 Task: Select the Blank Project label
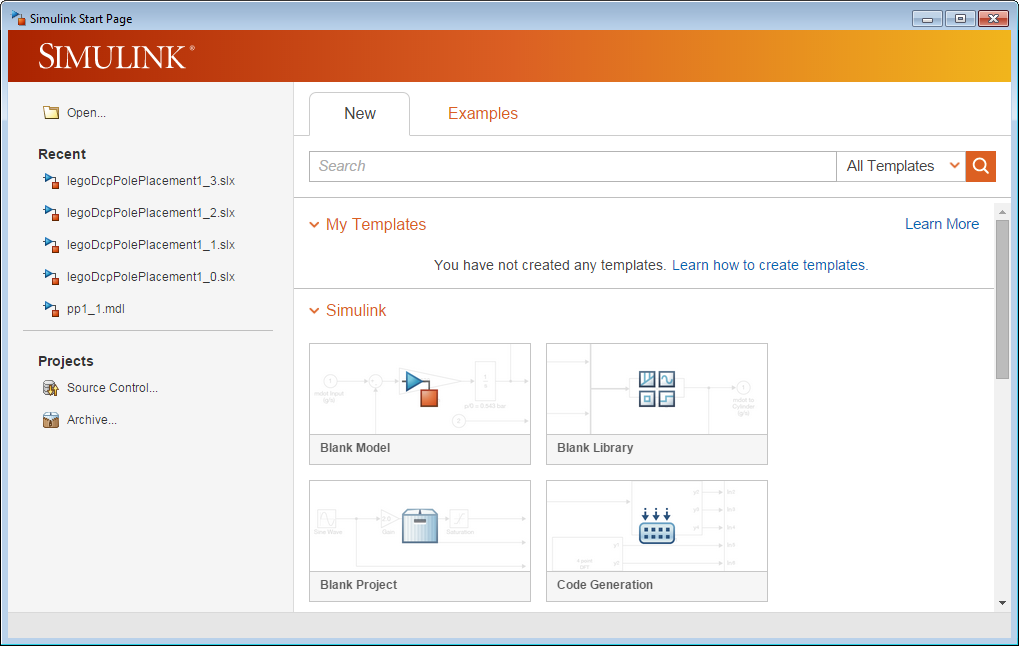point(358,585)
